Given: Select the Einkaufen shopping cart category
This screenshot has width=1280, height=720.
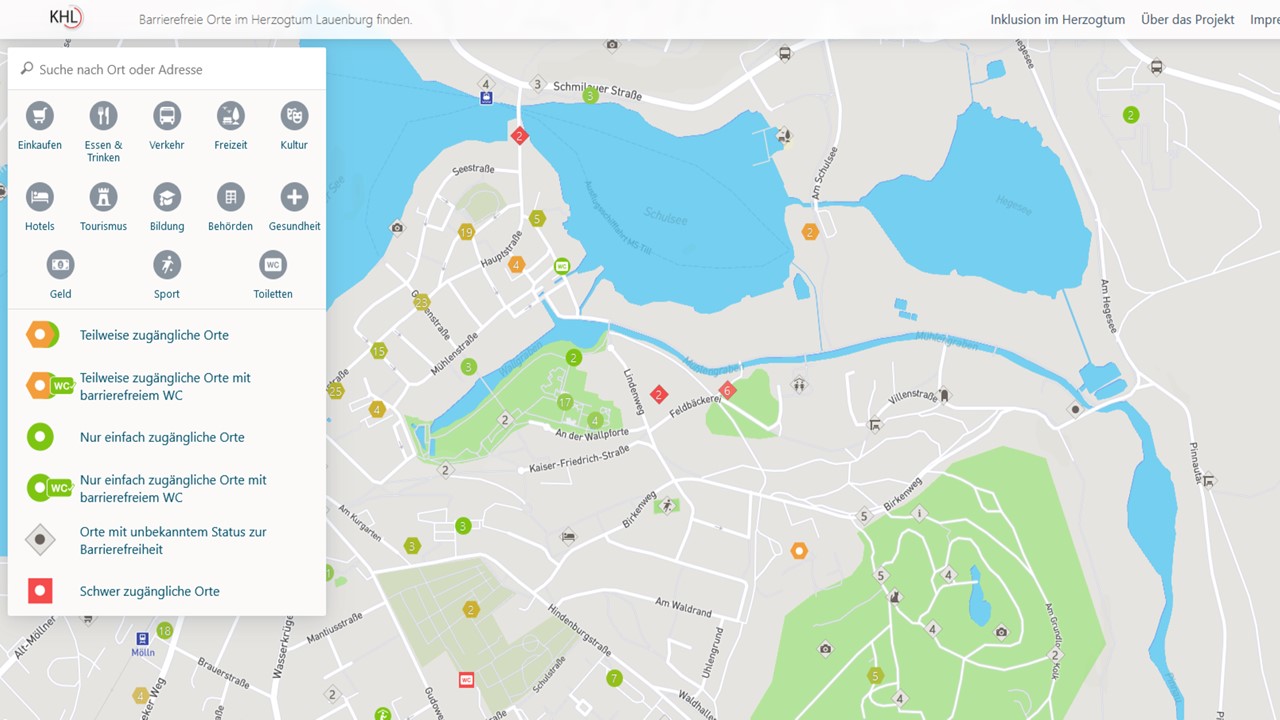Looking at the screenshot, I should (x=40, y=116).
